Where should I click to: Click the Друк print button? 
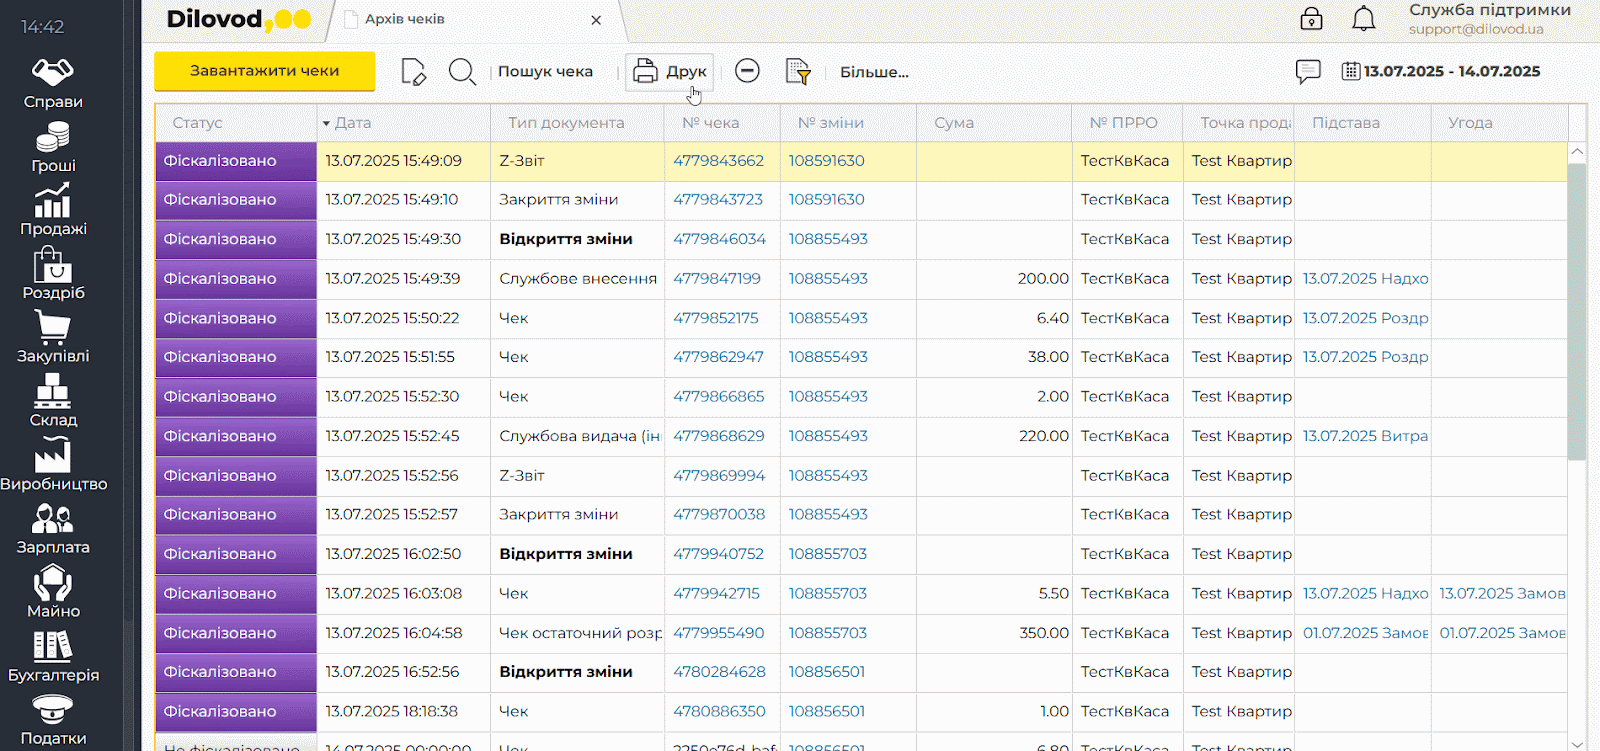point(669,72)
